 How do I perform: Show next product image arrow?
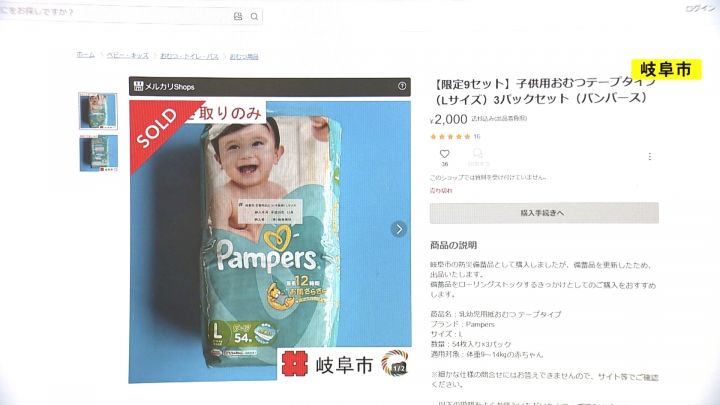[x=399, y=229]
